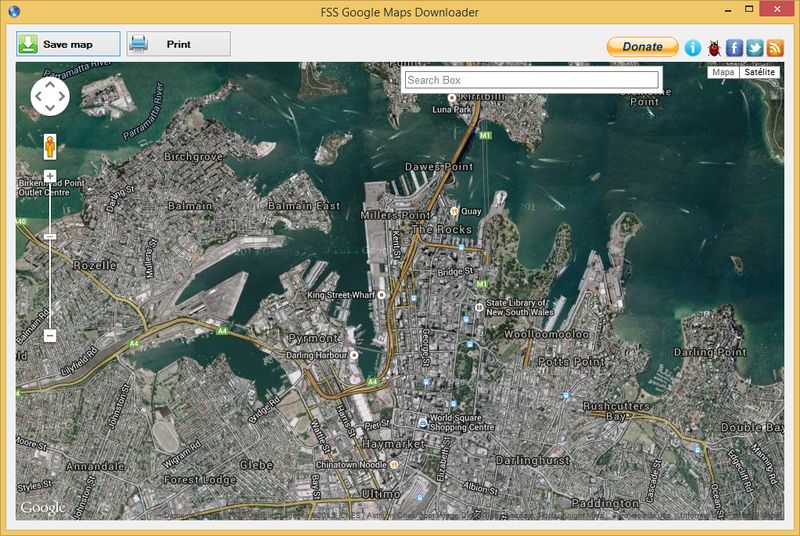800x536 pixels.
Task: Click the Pyrmont map label
Action: 313,338
